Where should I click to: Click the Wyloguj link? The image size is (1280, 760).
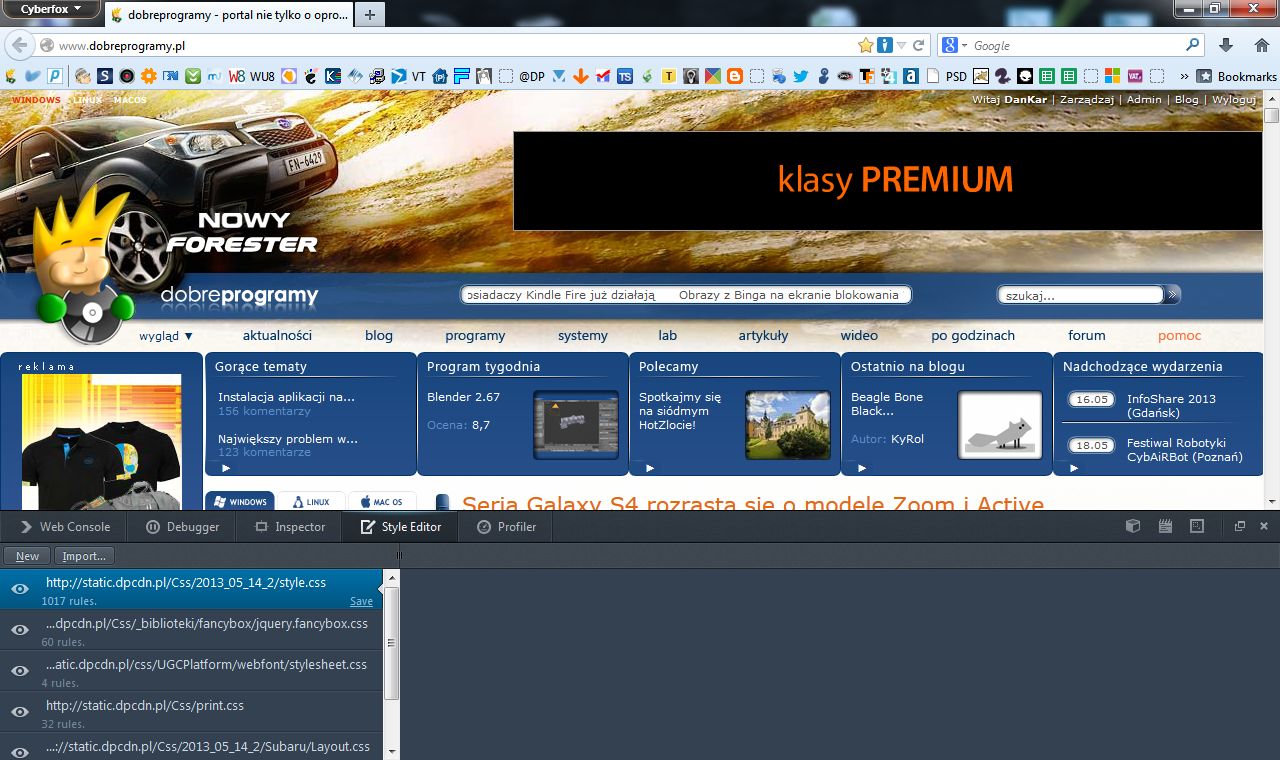coord(1234,99)
